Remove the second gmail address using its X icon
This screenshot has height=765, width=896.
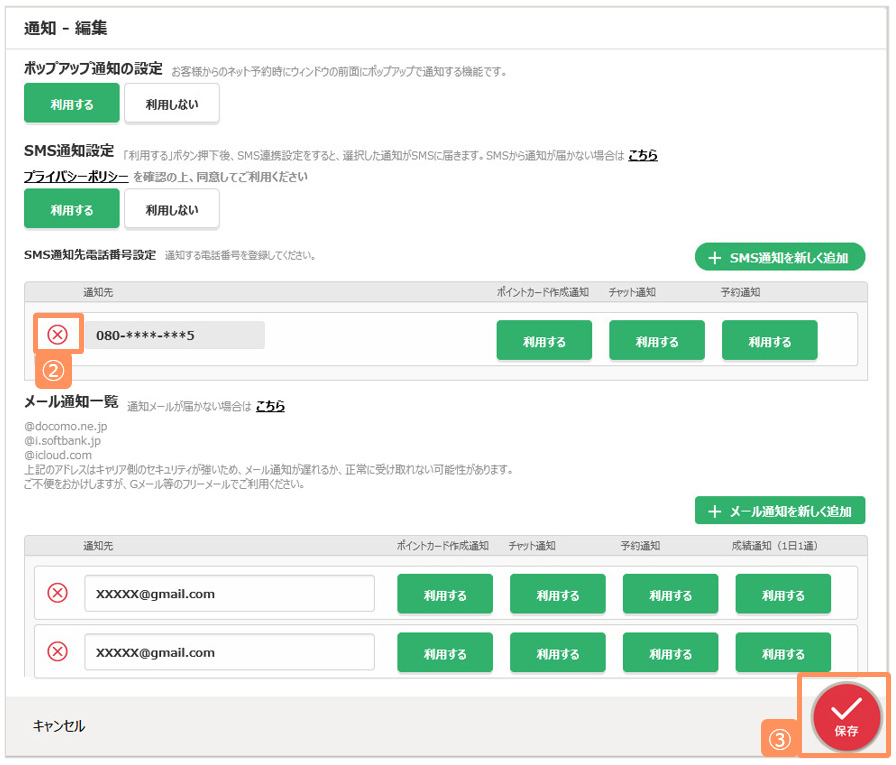point(58,652)
